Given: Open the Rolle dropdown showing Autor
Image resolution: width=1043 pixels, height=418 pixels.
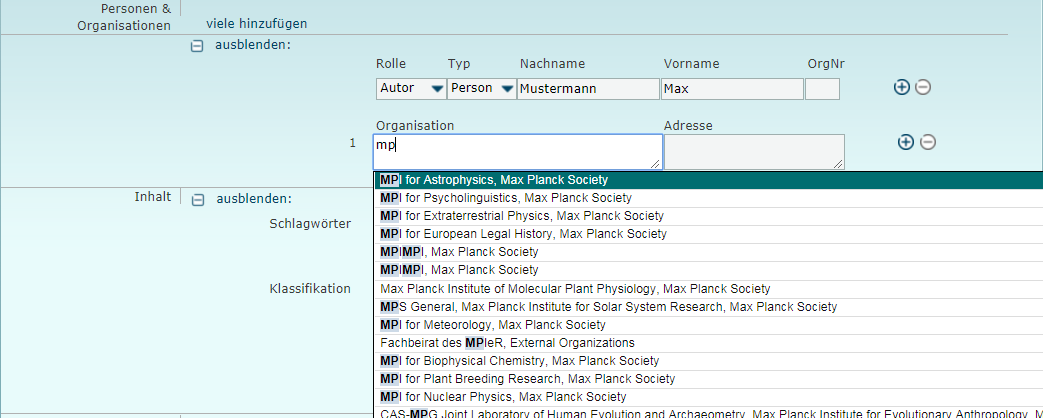Looking at the screenshot, I should coord(411,88).
